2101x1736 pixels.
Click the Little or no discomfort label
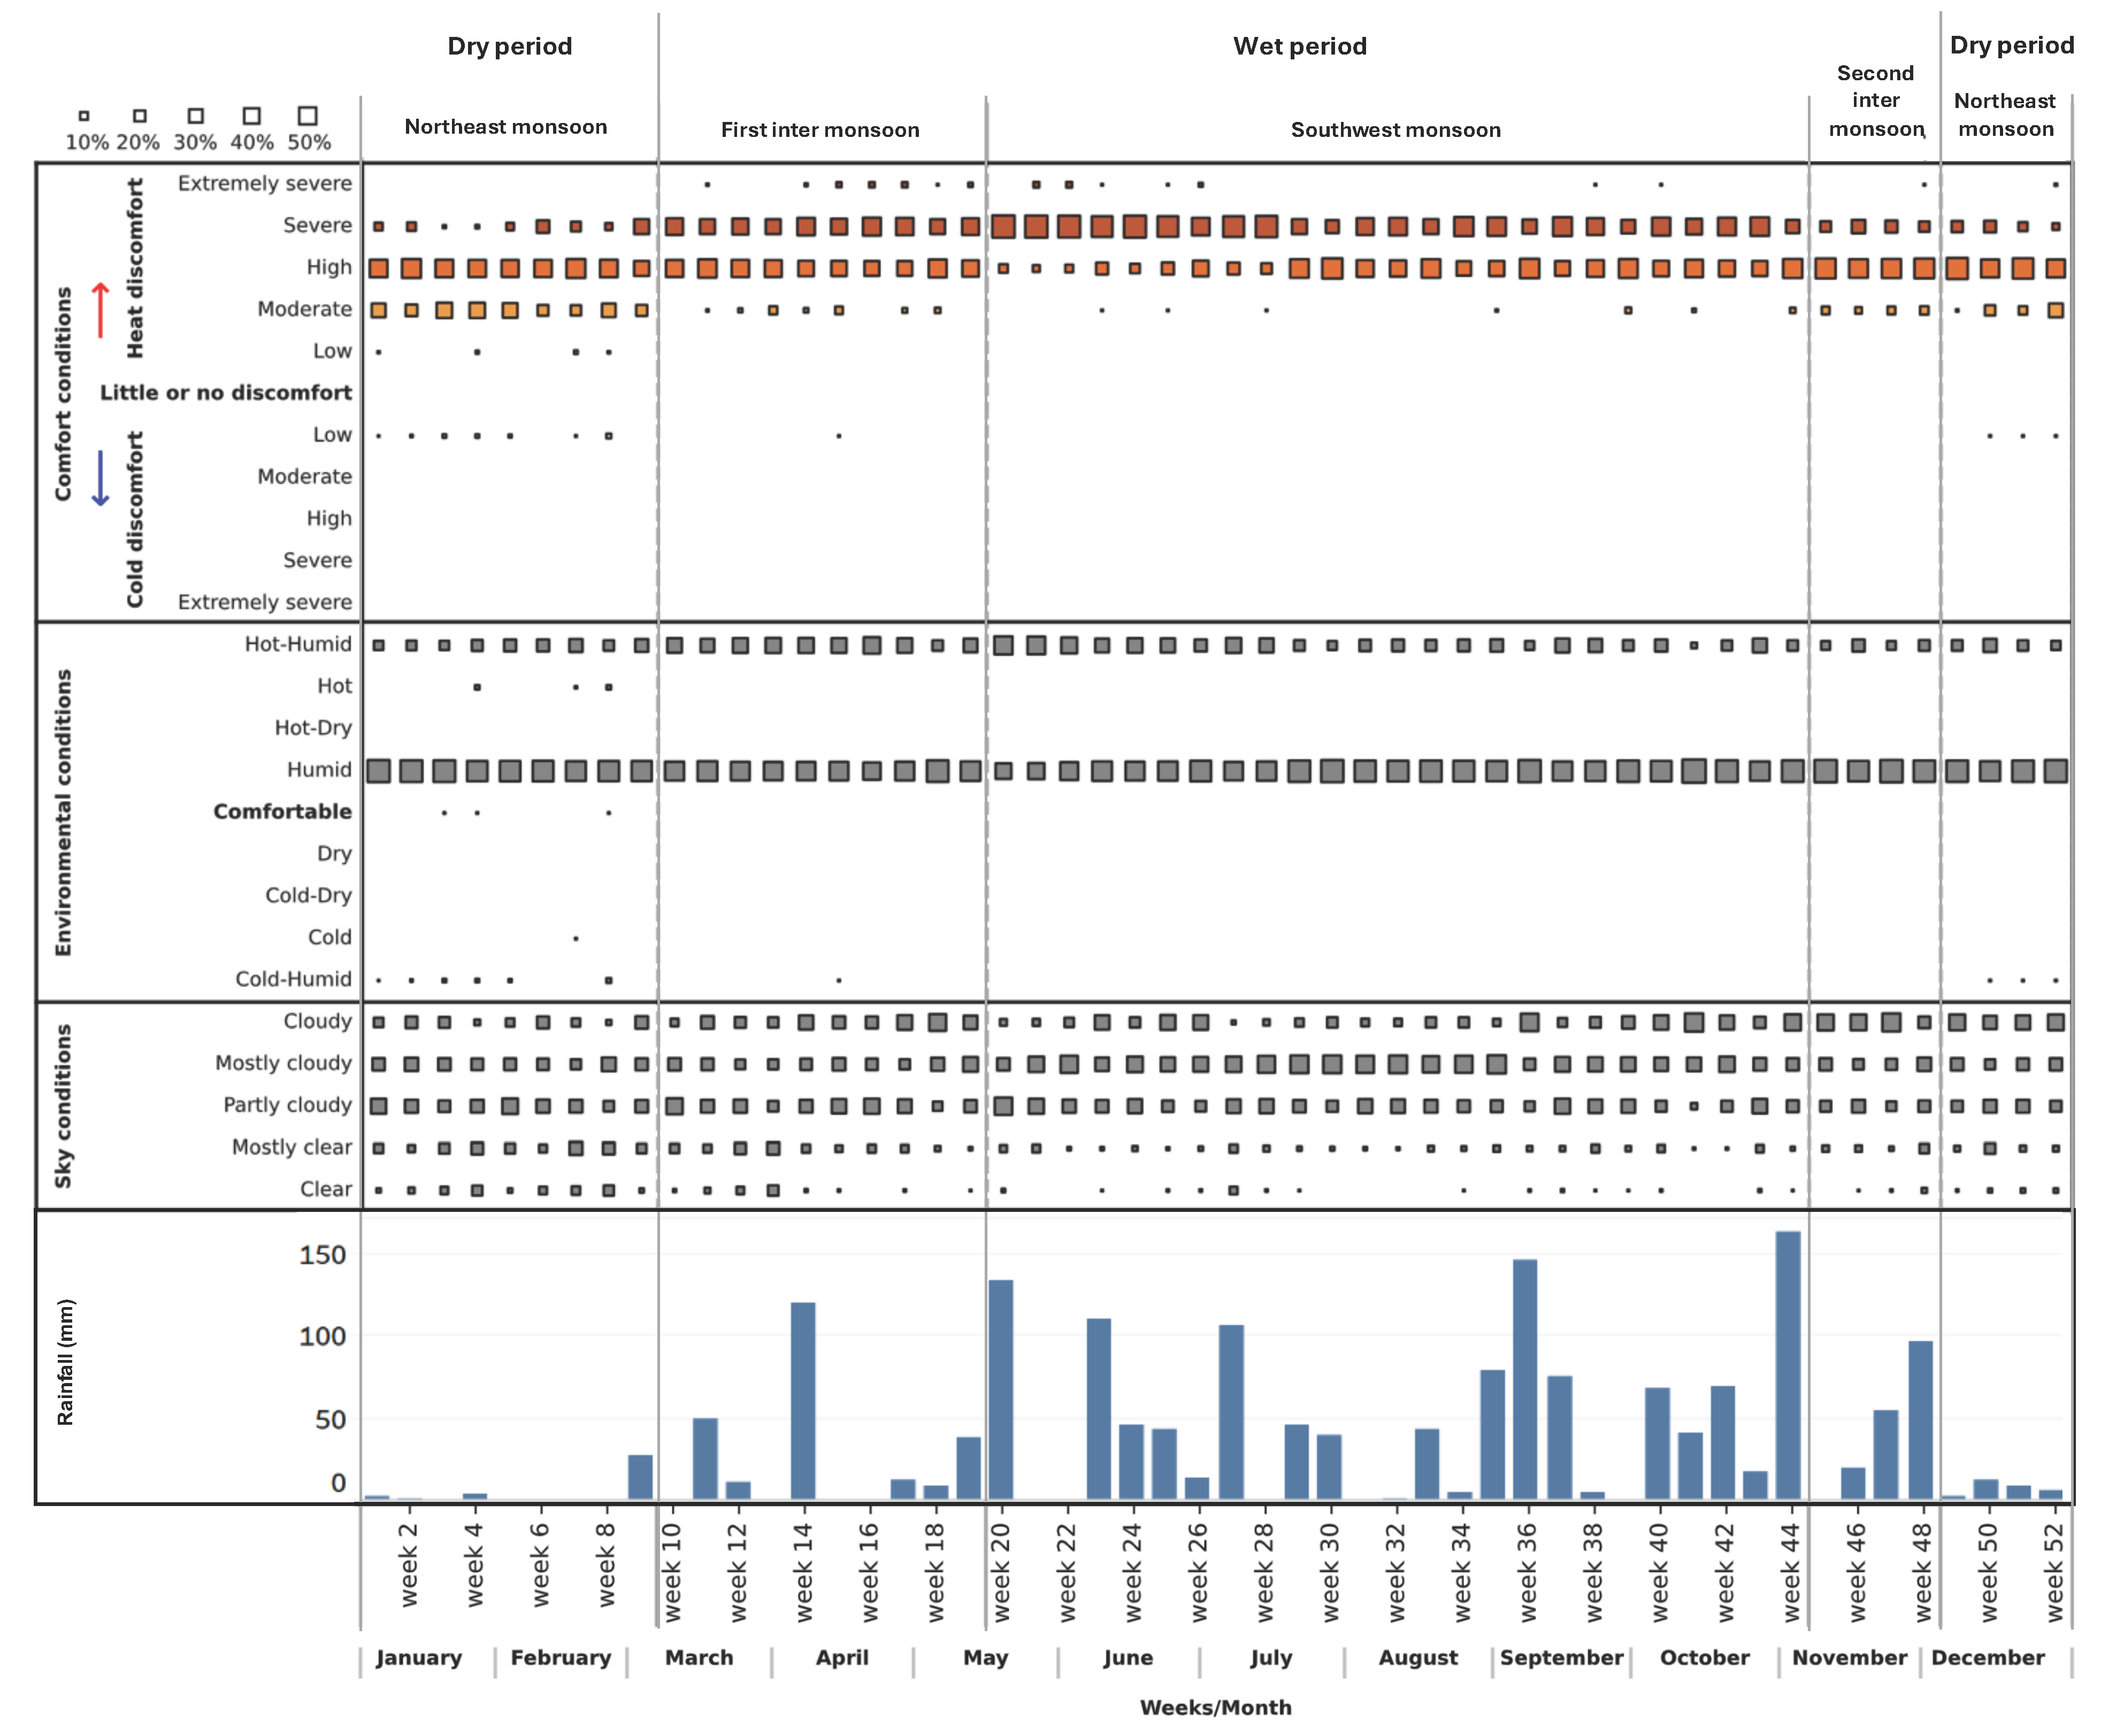226,393
